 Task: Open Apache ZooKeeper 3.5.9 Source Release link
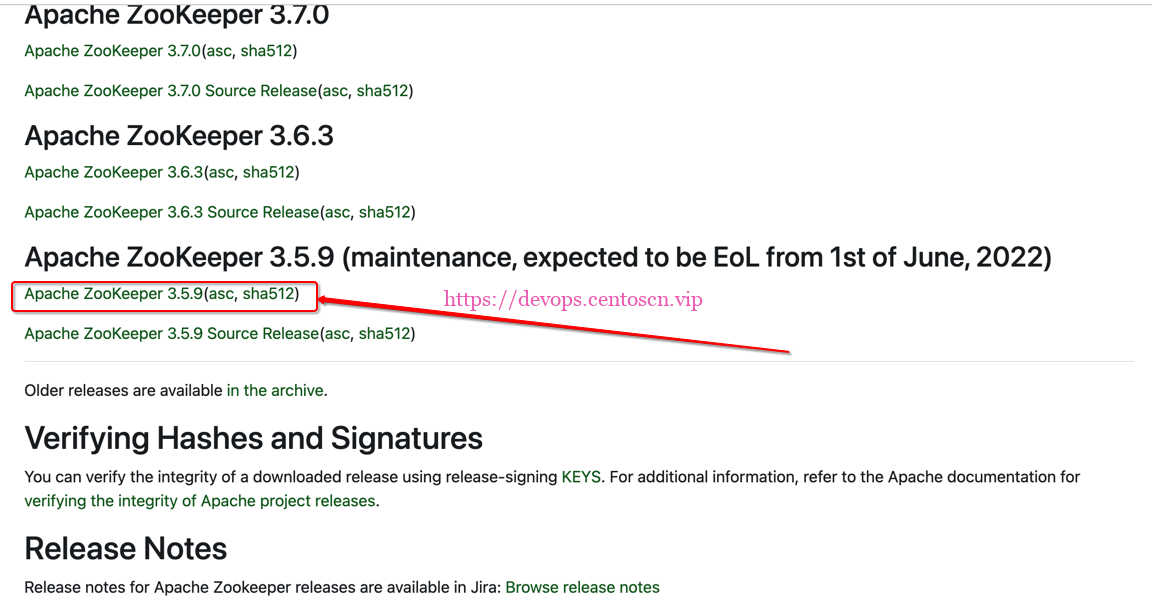click(171, 334)
